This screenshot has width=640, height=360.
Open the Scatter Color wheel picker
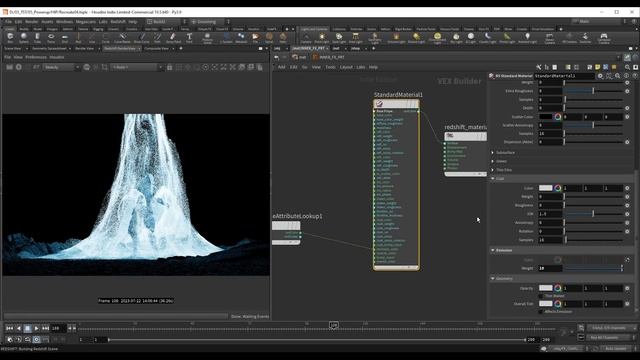tap(558, 117)
